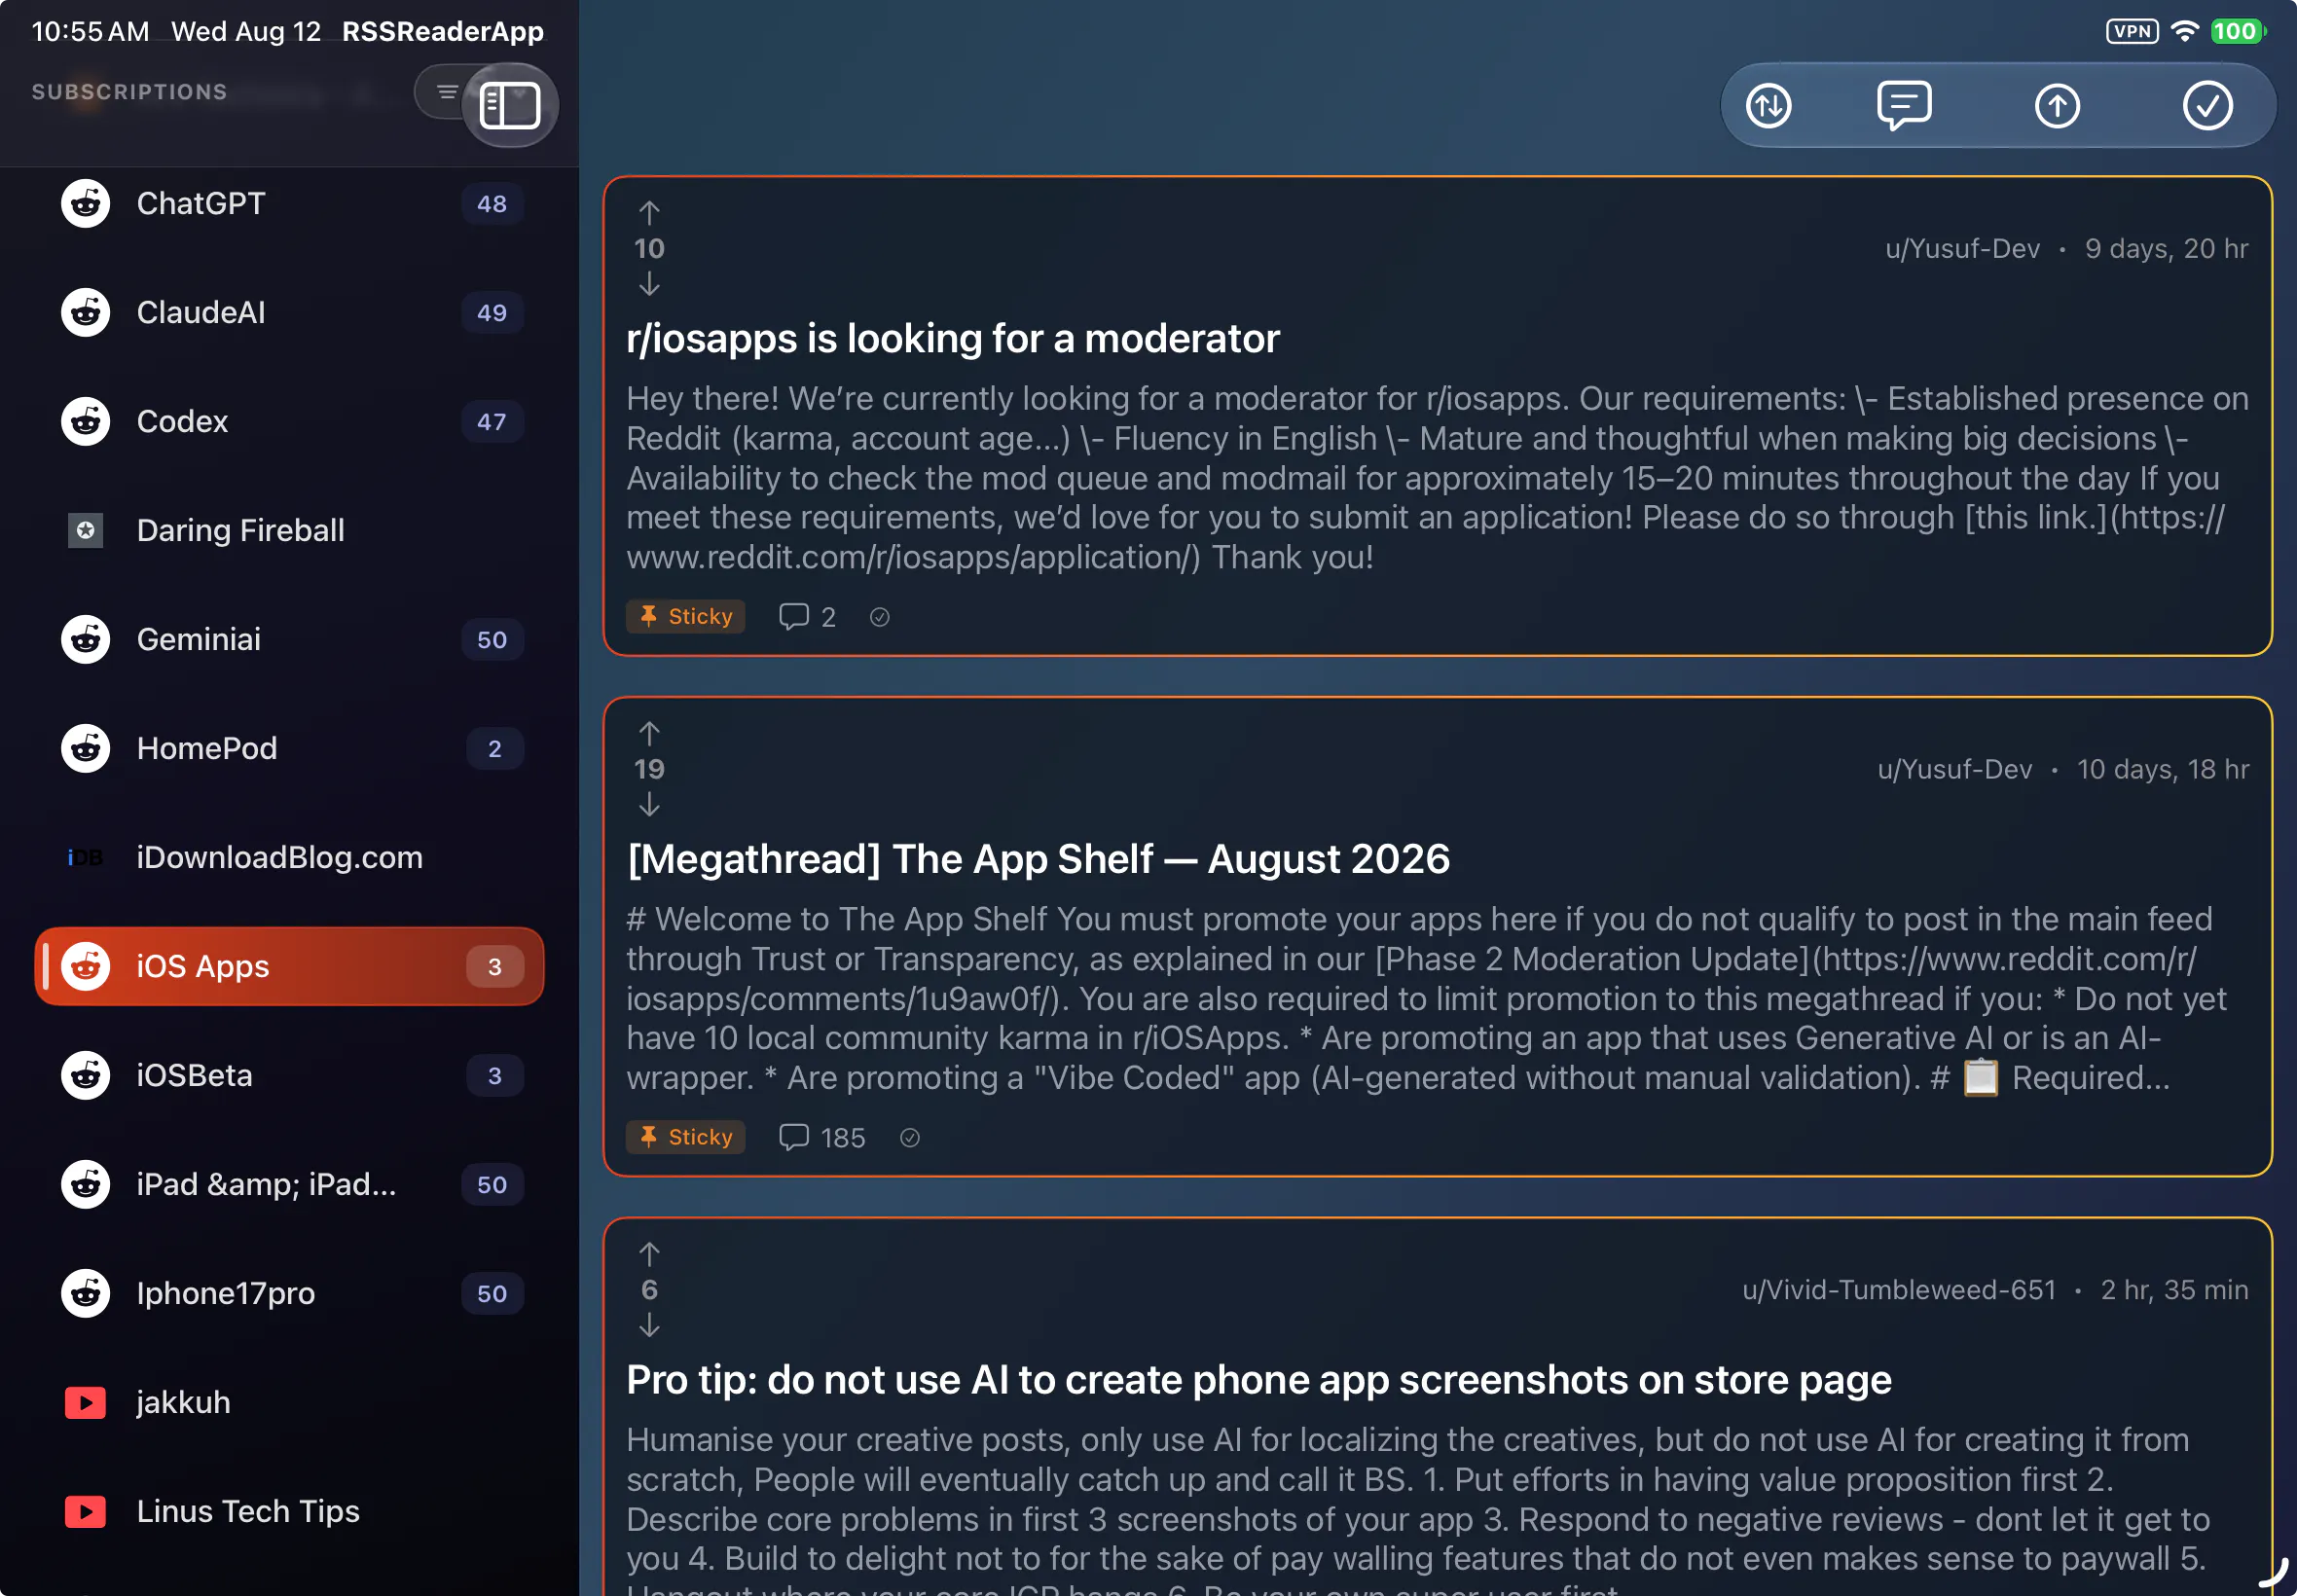Downvote the r/iosapps moderator post

(649, 284)
